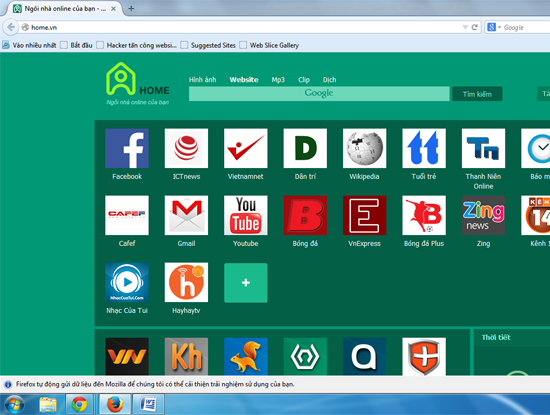Open the orange shield plus tile
The image size is (550, 415).
[424, 356]
